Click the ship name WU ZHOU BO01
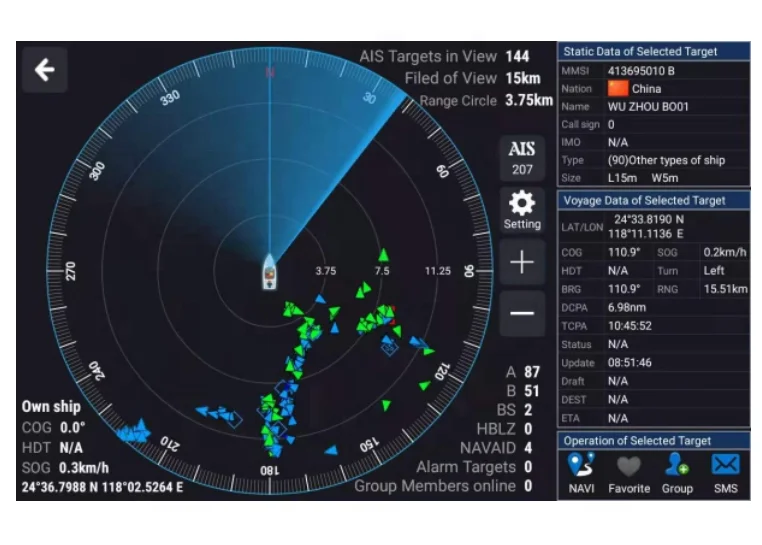 pyautogui.click(x=648, y=106)
